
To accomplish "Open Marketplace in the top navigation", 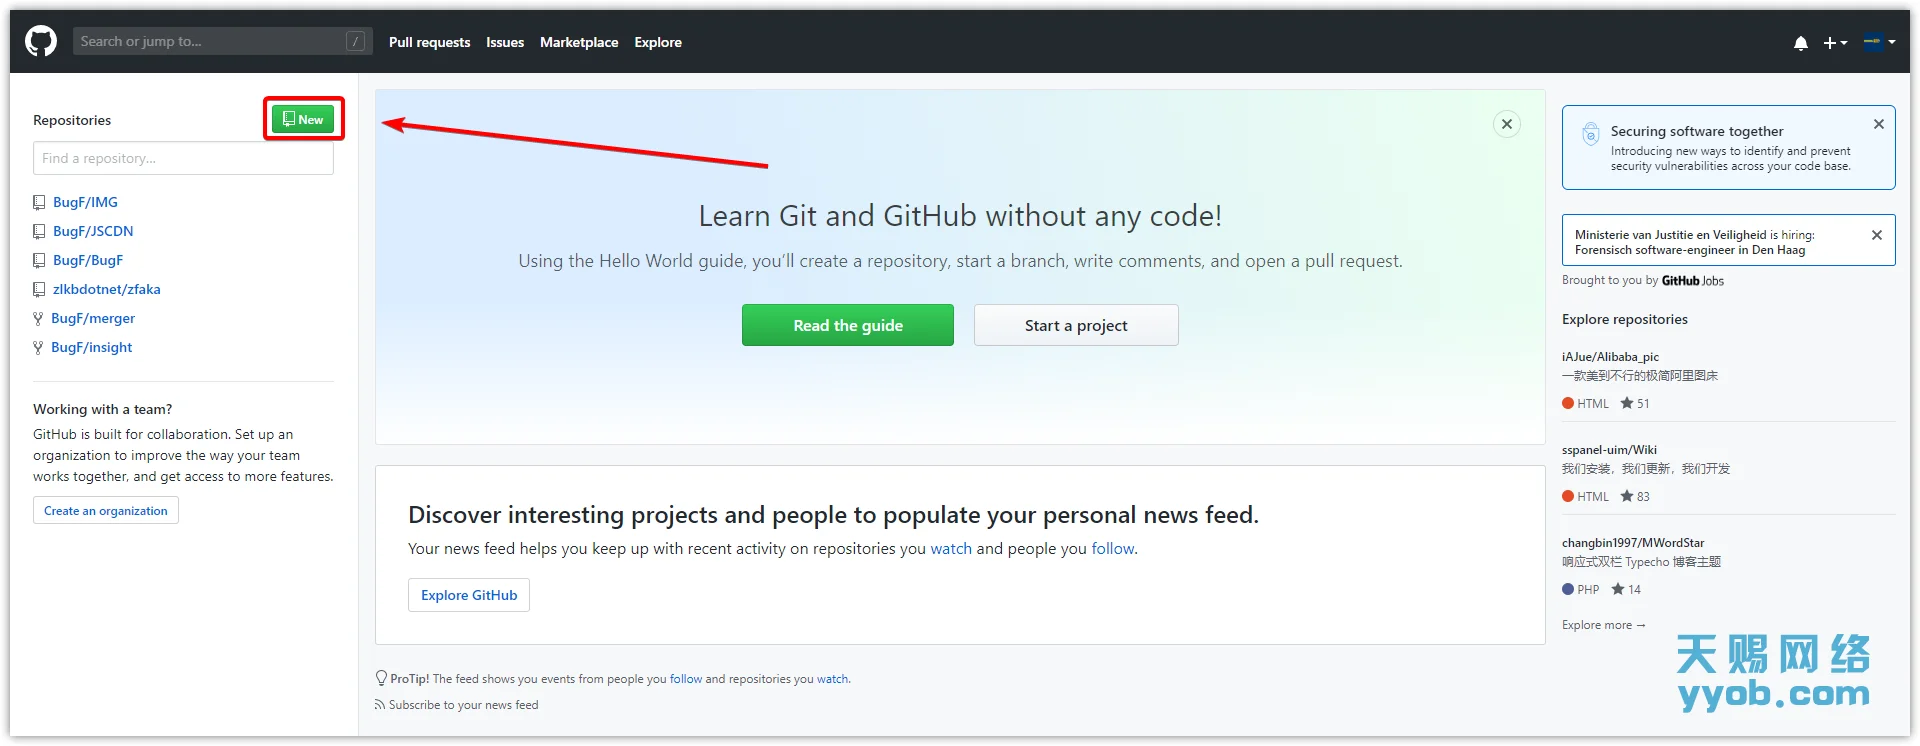I will point(579,42).
